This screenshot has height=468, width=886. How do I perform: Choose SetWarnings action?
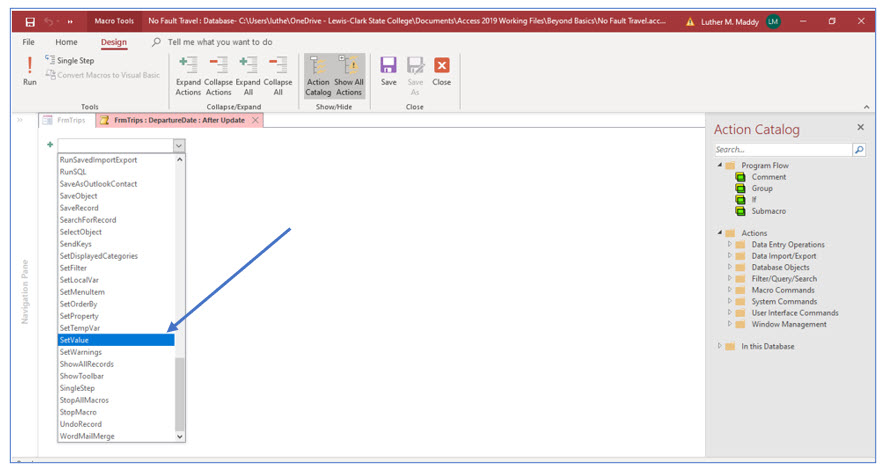116,352
